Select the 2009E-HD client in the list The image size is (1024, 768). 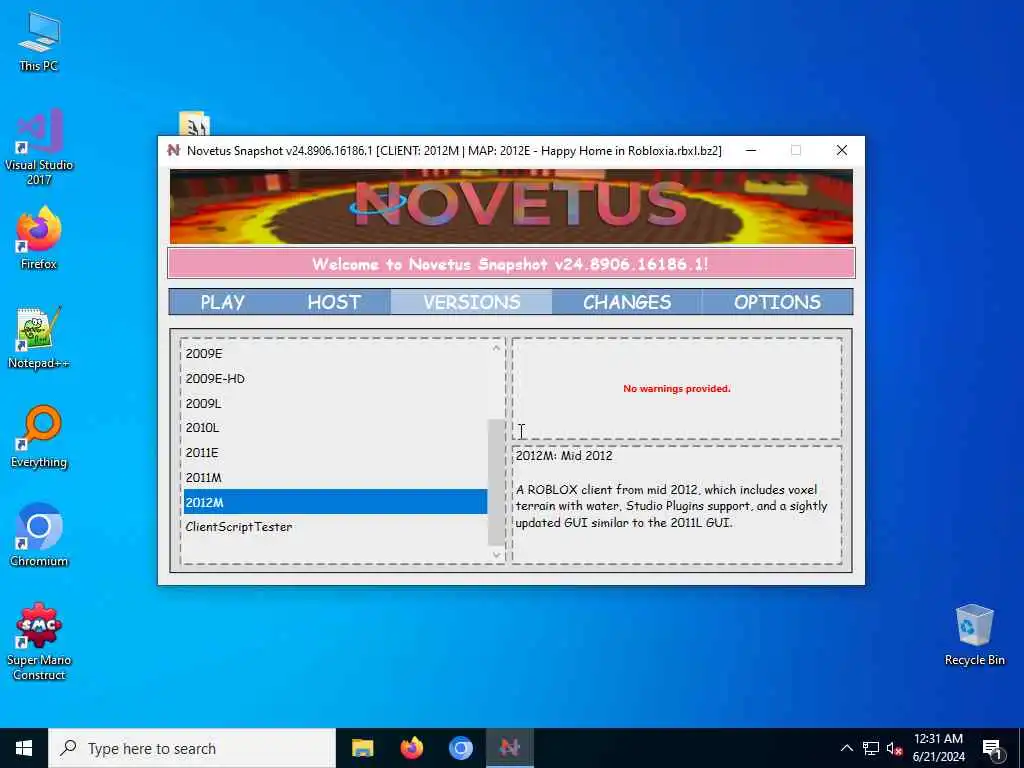pyautogui.click(x=335, y=378)
